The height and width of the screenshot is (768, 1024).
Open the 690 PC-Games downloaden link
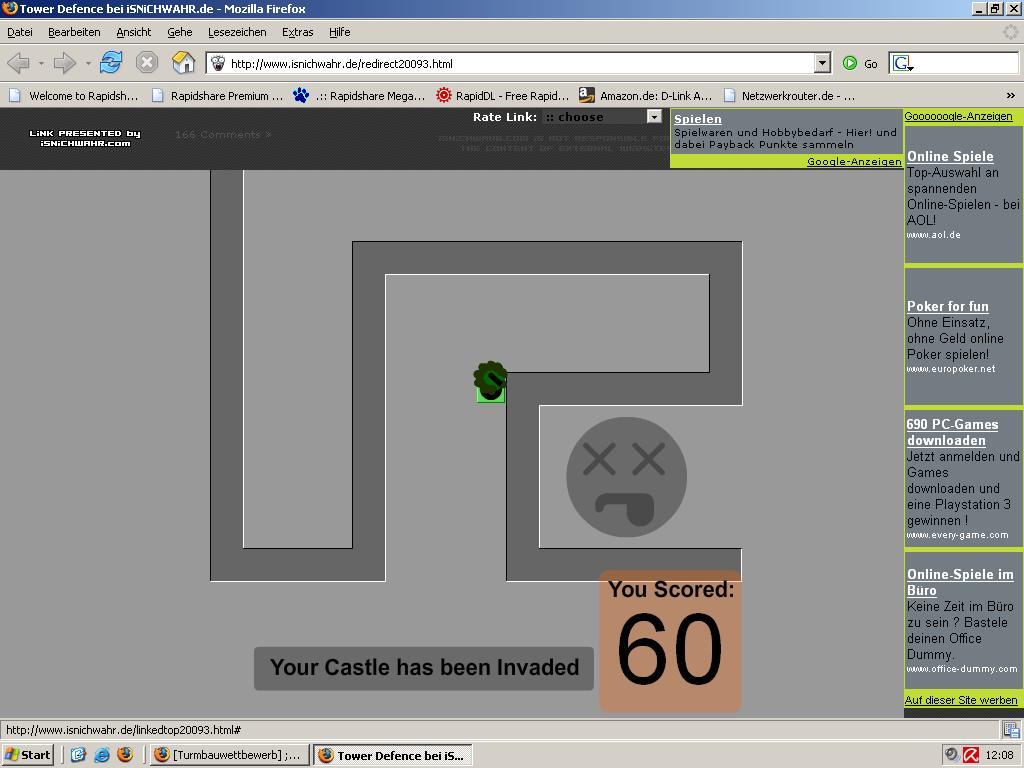[952, 432]
